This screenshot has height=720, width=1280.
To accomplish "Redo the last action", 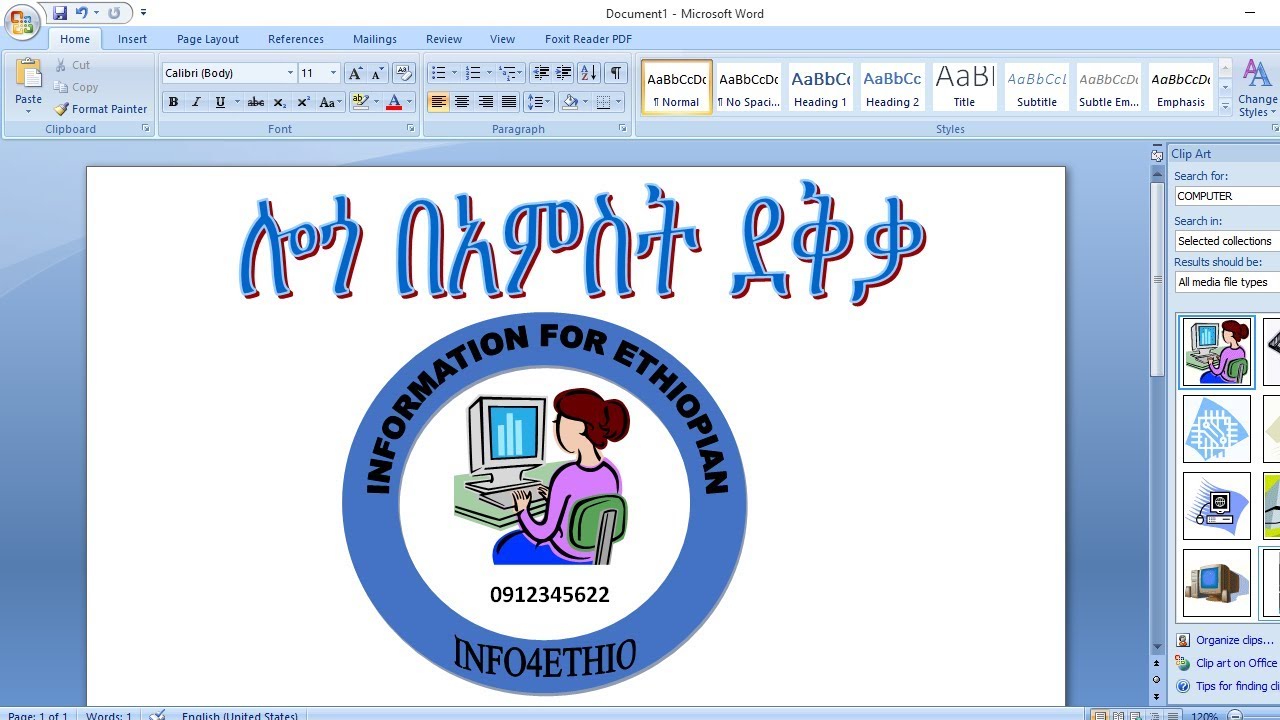I will coord(114,13).
